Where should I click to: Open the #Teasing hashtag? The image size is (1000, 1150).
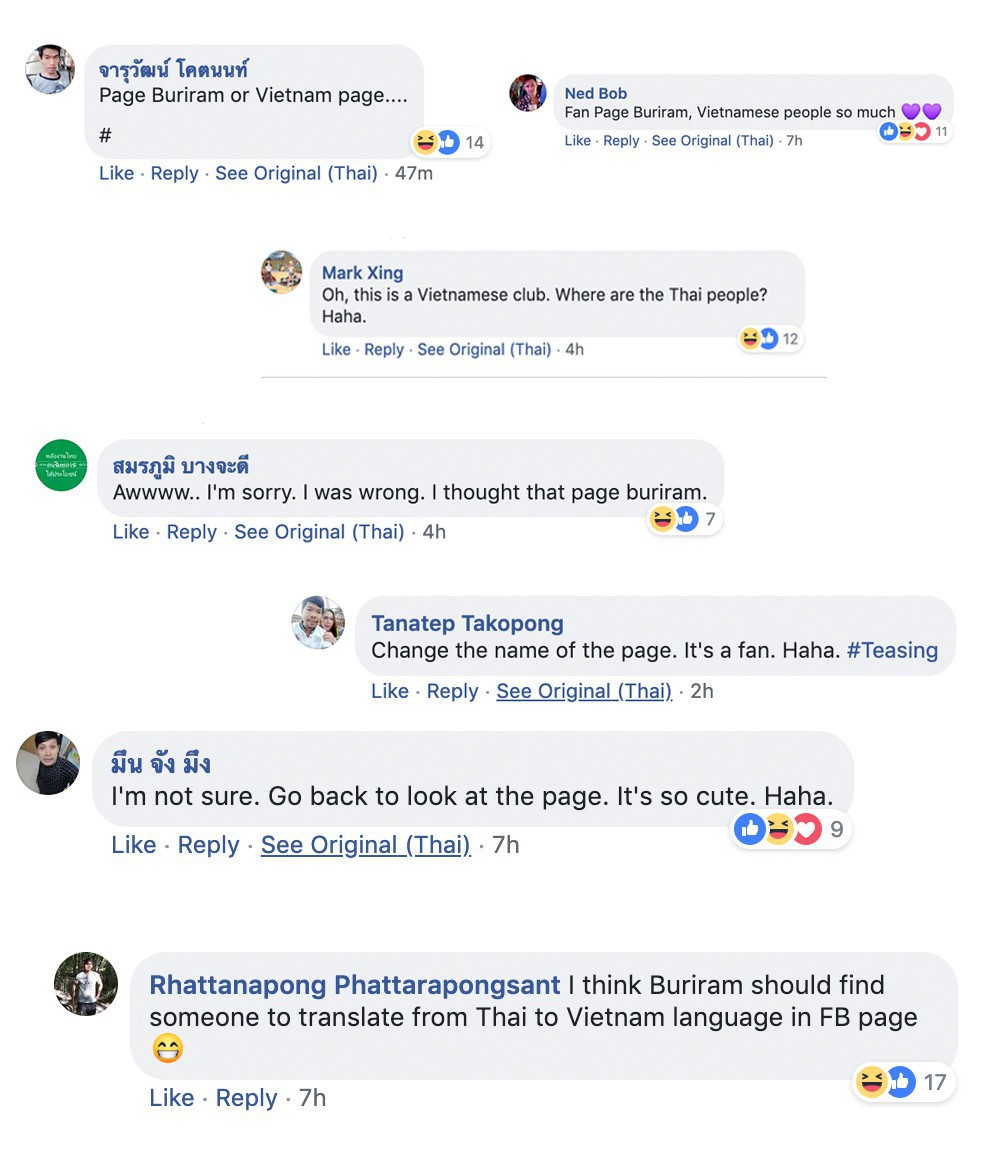(892, 650)
